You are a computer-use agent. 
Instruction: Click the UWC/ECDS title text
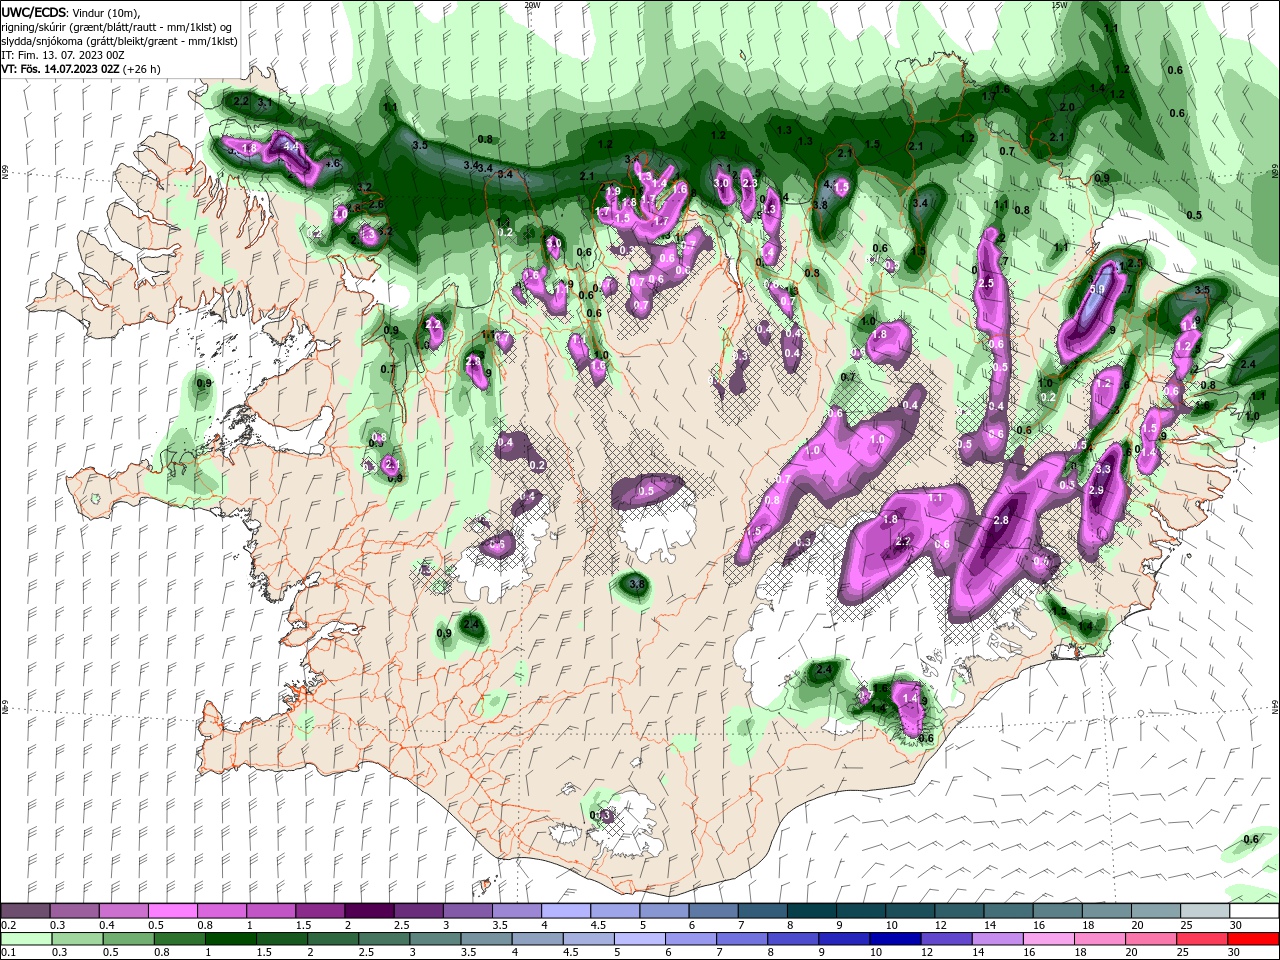(34, 12)
